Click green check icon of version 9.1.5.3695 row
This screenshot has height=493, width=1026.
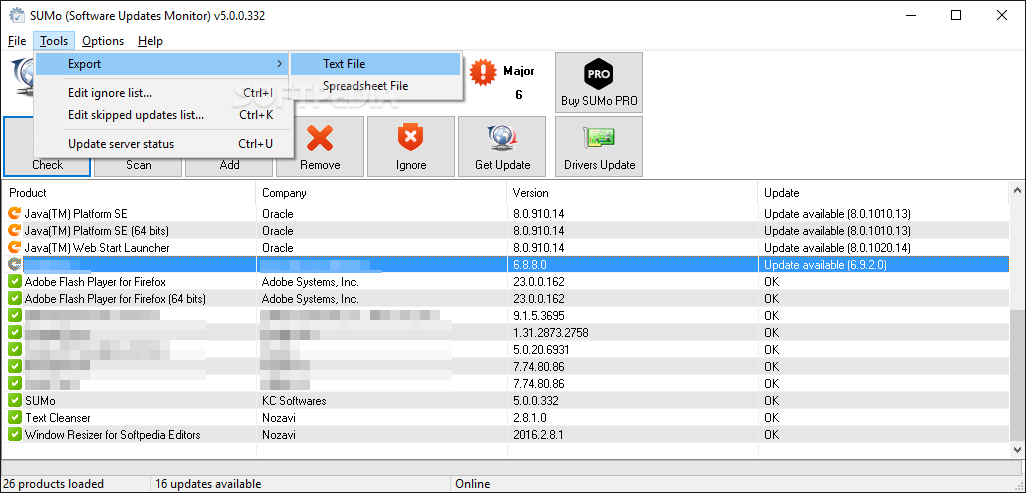[x=15, y=316]
